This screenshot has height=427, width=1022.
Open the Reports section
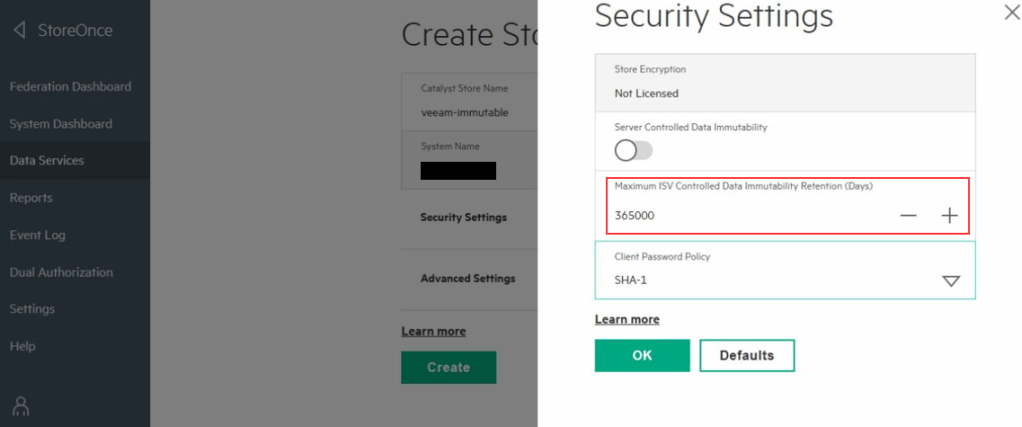pos(31,198)
